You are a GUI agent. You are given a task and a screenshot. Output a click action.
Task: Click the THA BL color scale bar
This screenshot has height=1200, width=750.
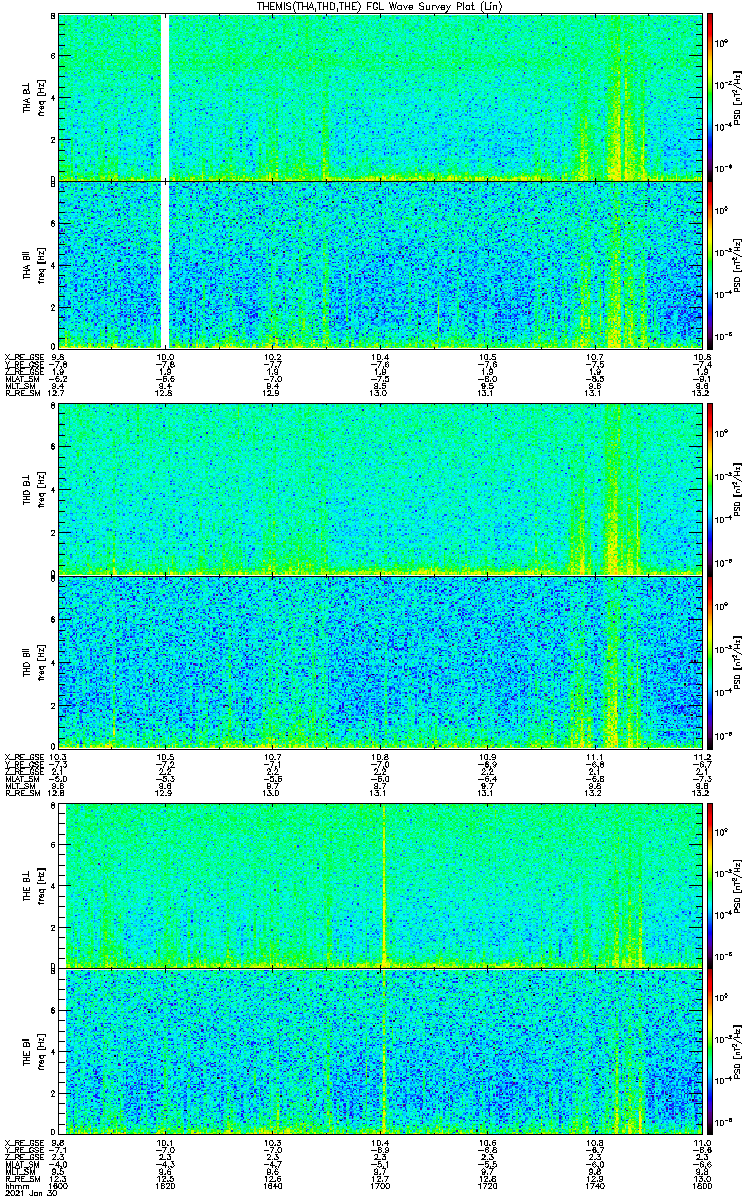(x=711, y=96)
